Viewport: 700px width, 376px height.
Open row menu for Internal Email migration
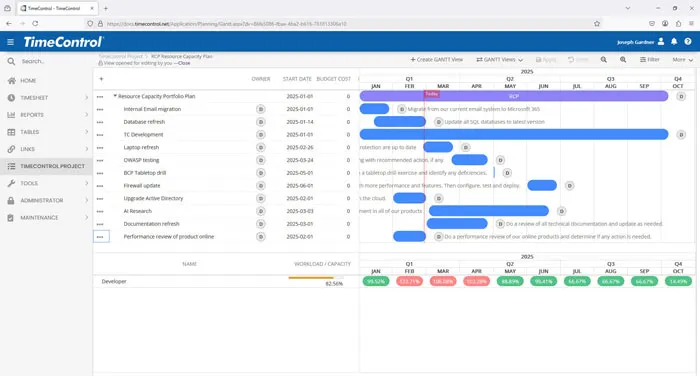pos(100,109)
